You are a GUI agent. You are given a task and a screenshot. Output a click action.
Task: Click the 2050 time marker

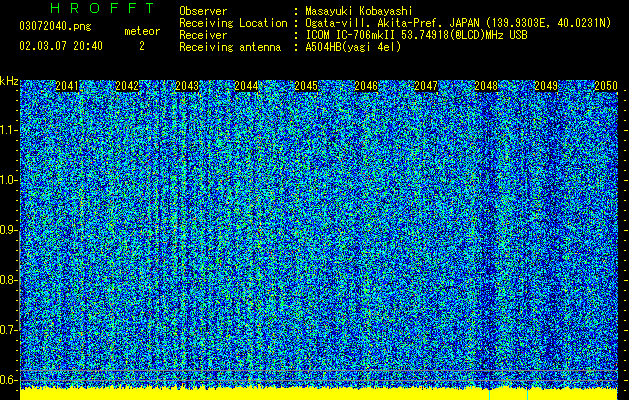[606, 86]
